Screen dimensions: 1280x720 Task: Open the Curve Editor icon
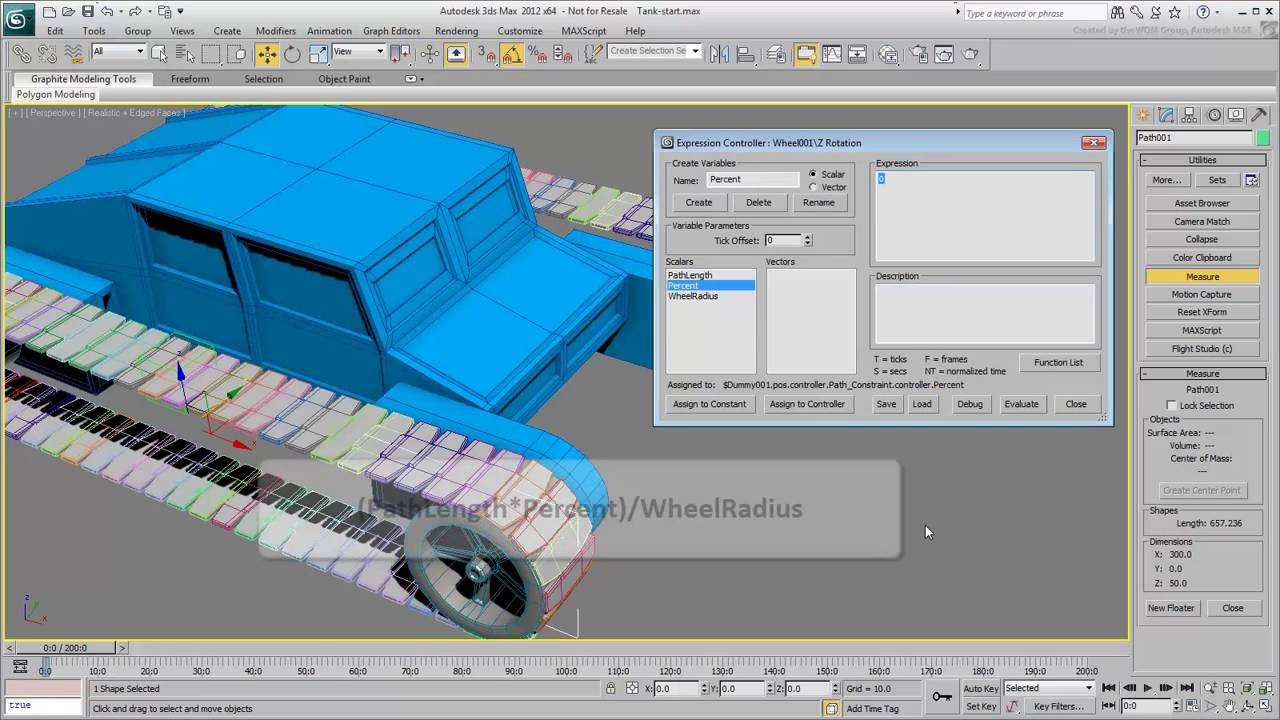point(831,53)
